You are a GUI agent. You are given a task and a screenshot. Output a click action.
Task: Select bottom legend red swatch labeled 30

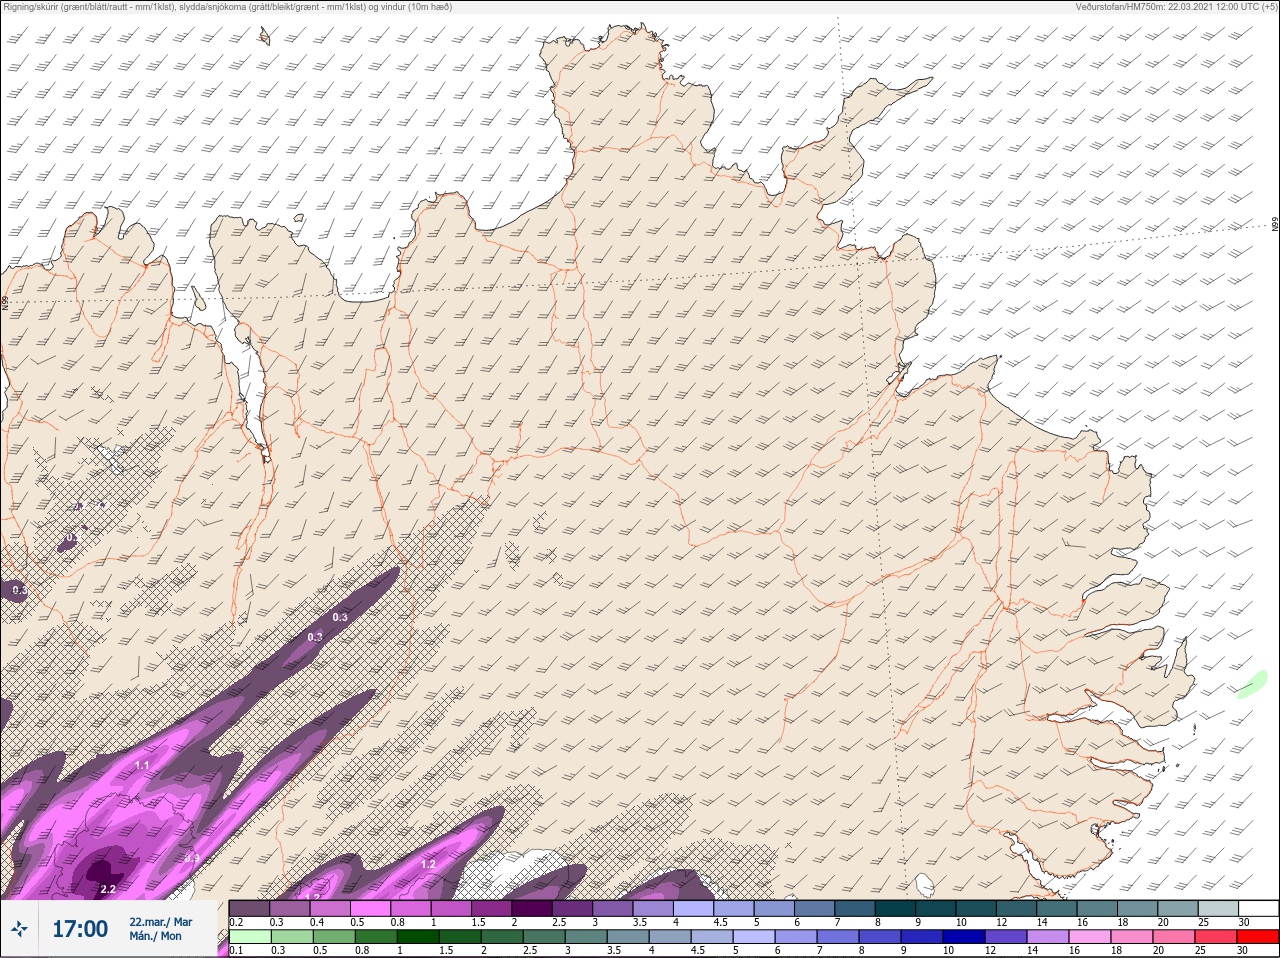[1257, 937]
